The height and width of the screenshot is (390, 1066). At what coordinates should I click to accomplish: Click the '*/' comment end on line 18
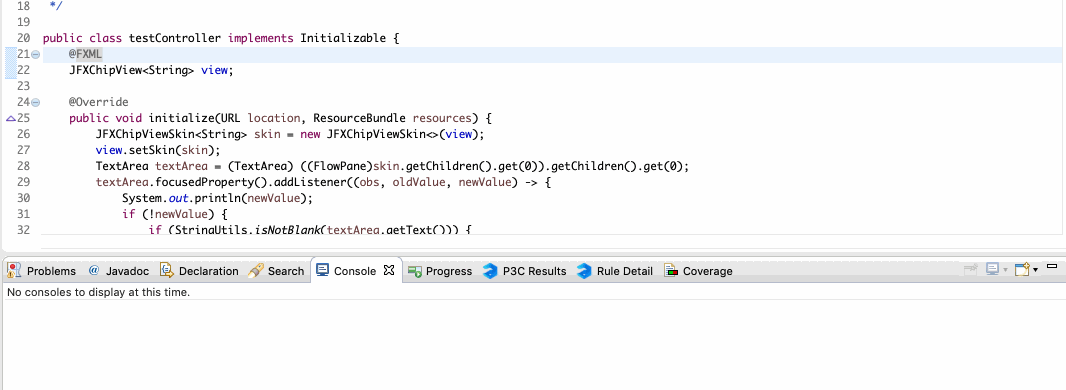56,6
